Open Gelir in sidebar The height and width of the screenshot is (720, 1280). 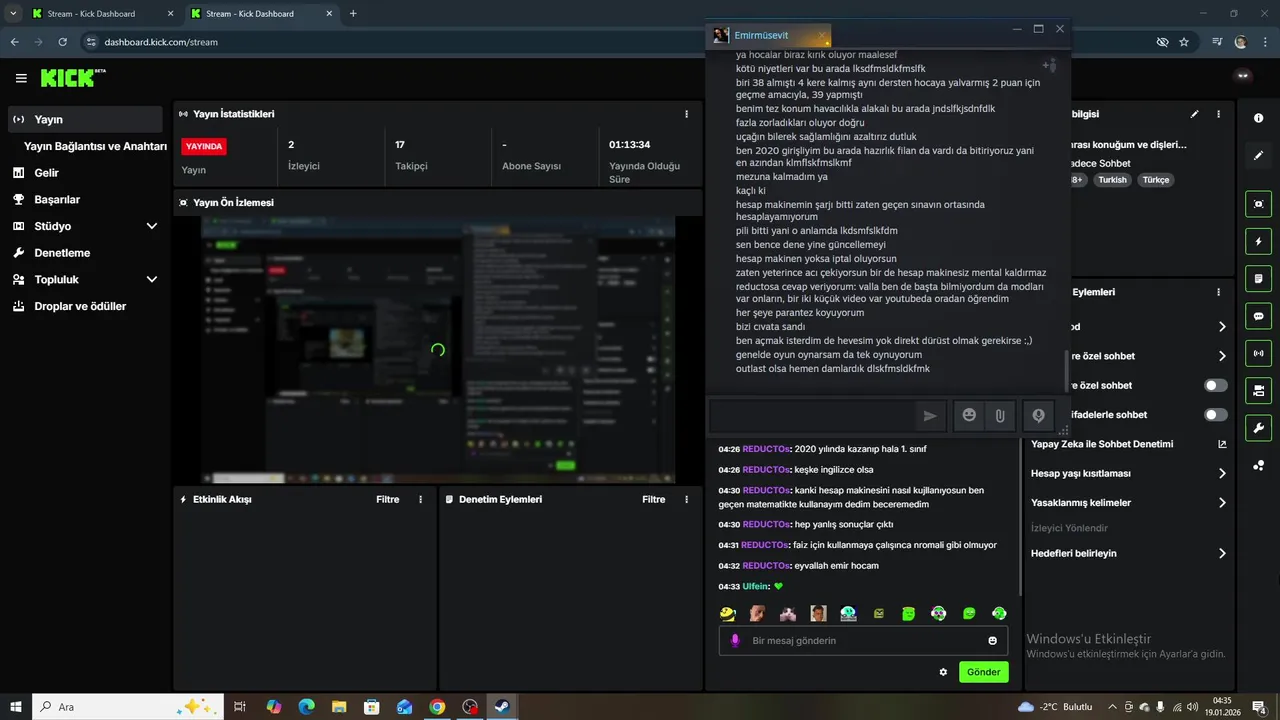[85, 173]
